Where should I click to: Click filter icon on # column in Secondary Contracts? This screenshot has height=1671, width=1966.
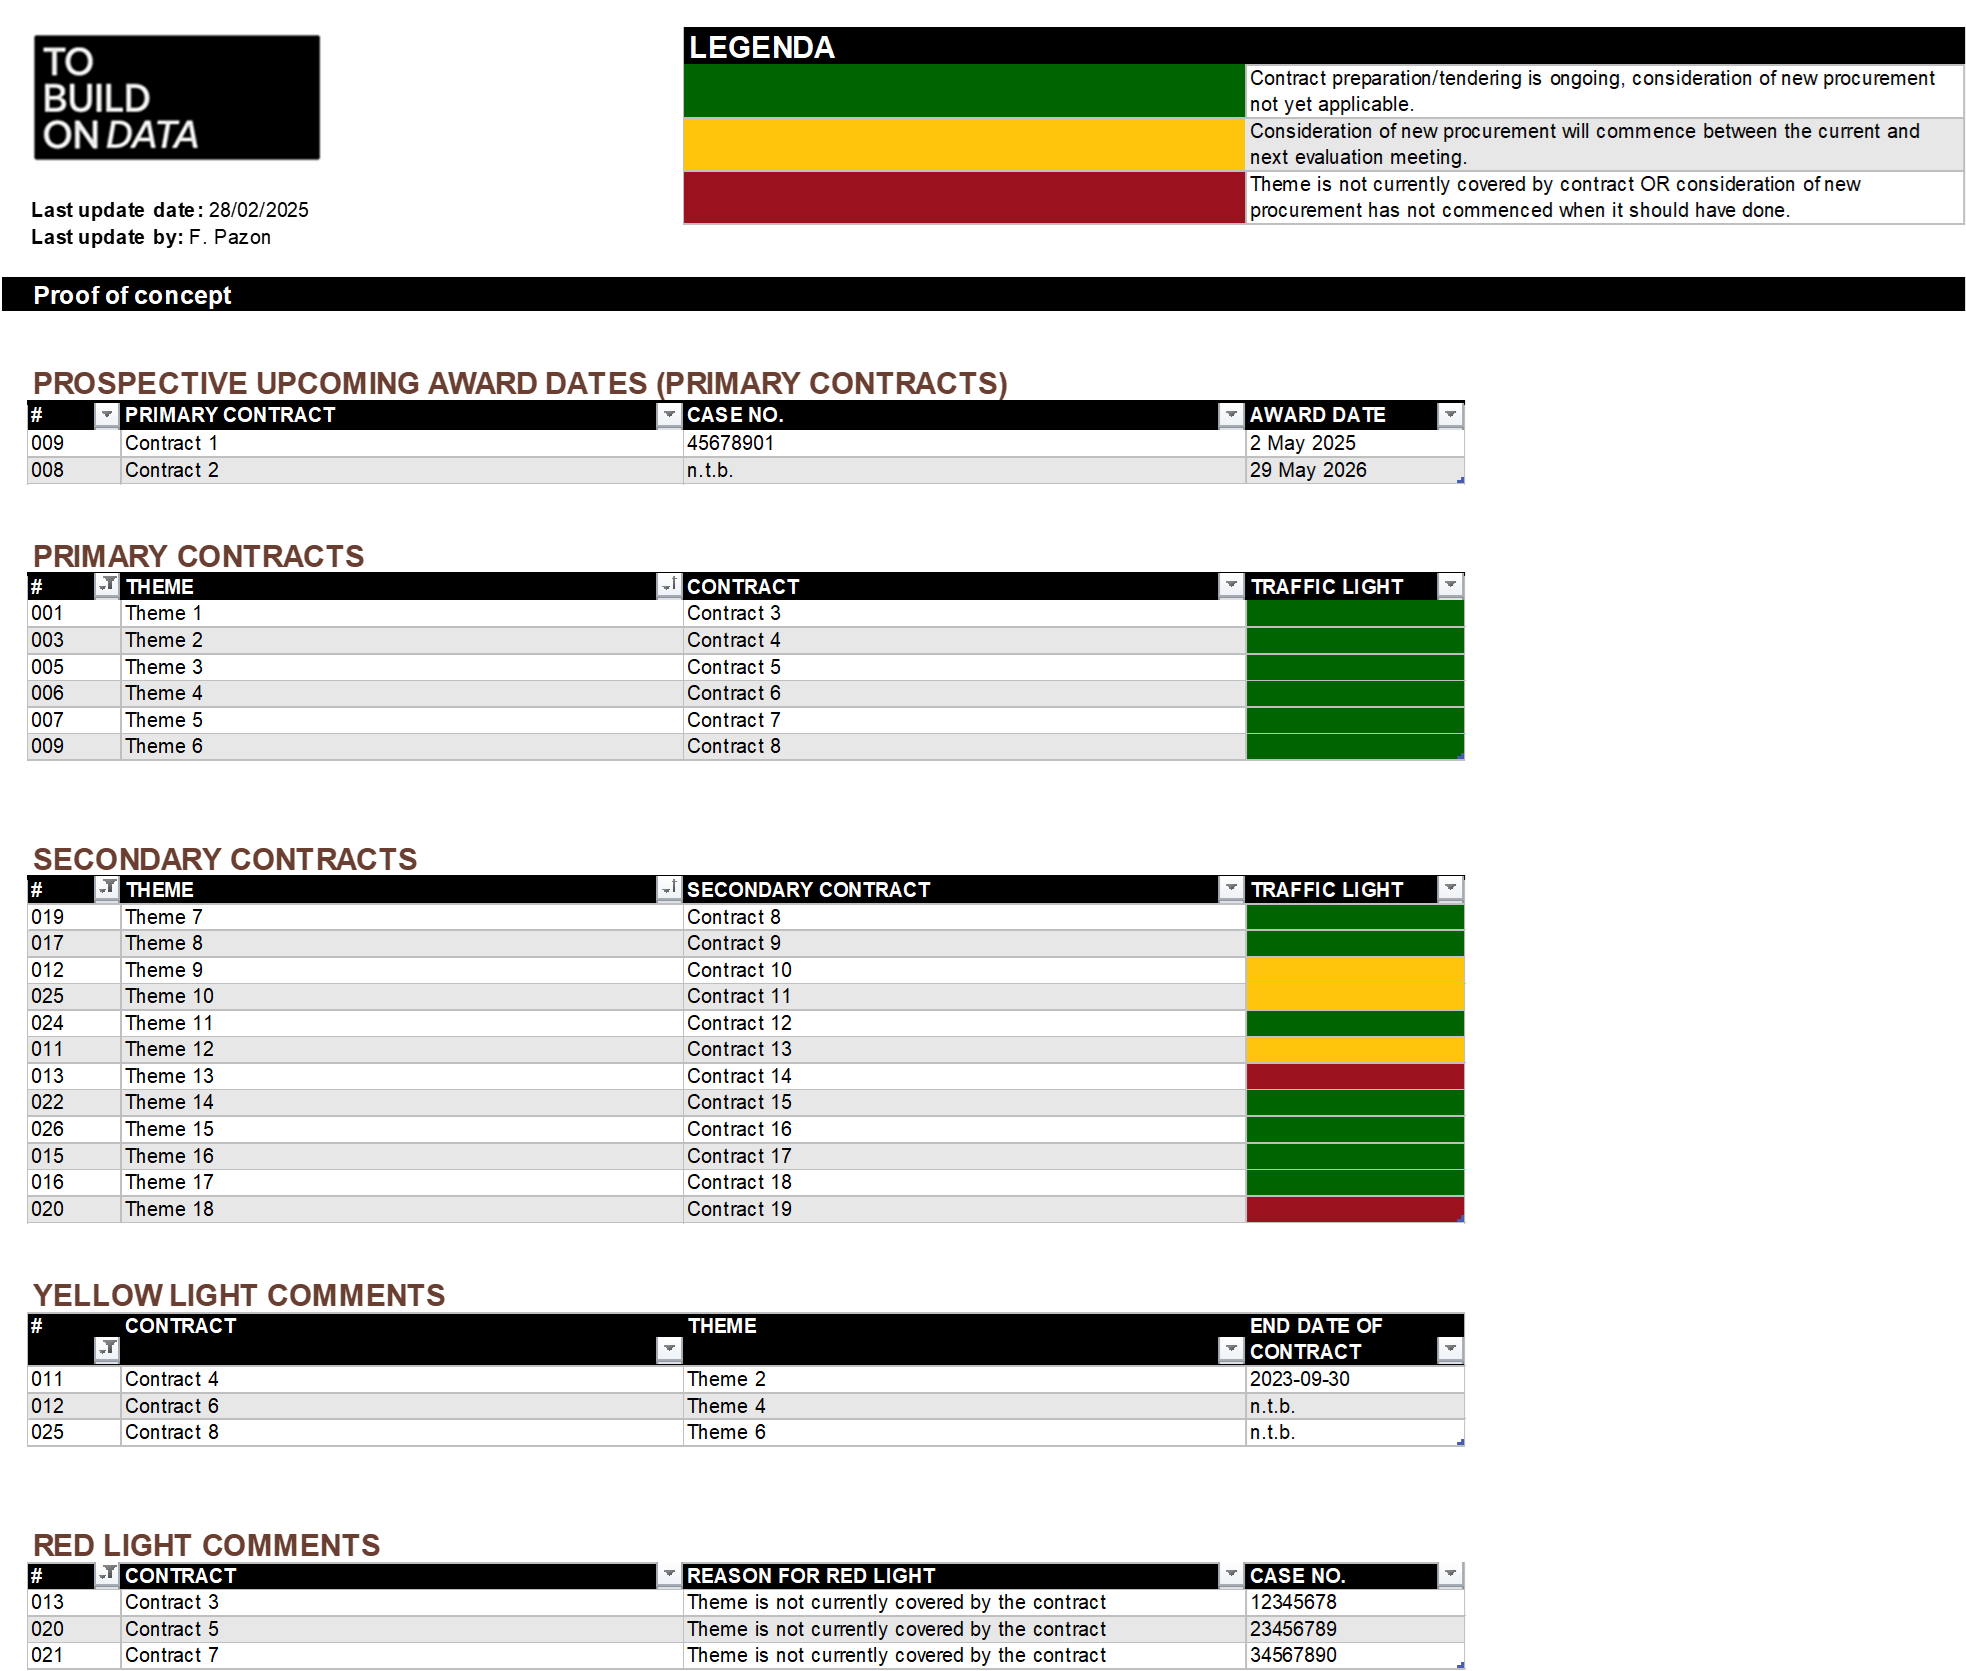click(x=106, y=889)
